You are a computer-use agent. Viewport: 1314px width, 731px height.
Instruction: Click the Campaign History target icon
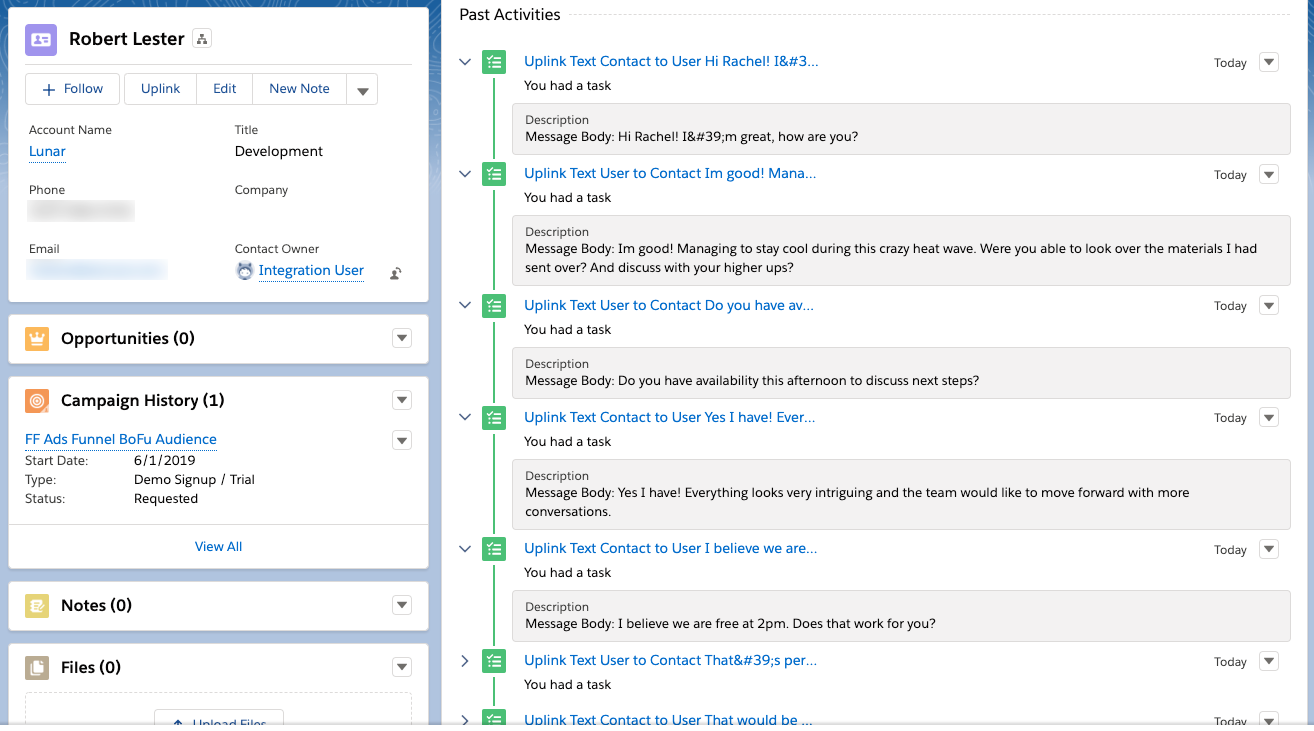37,401
